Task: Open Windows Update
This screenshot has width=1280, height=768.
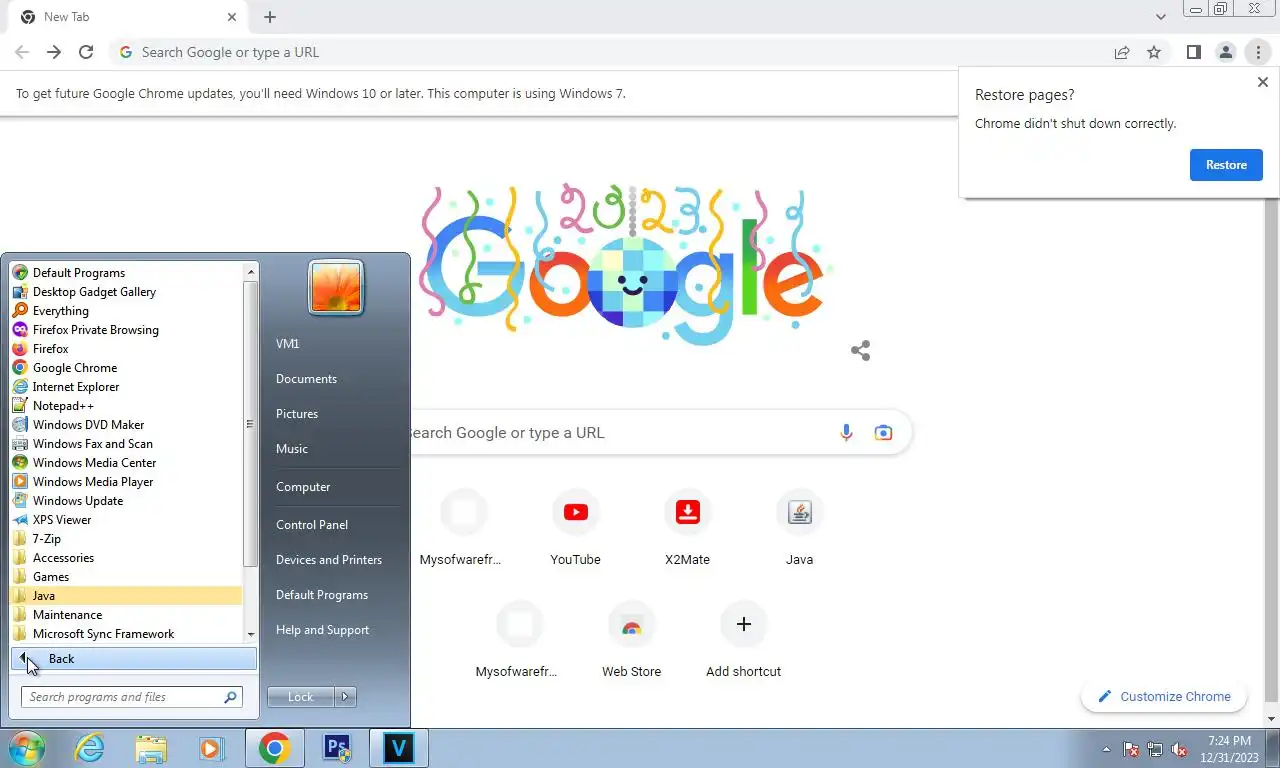Action: click(x=126, y=501)
